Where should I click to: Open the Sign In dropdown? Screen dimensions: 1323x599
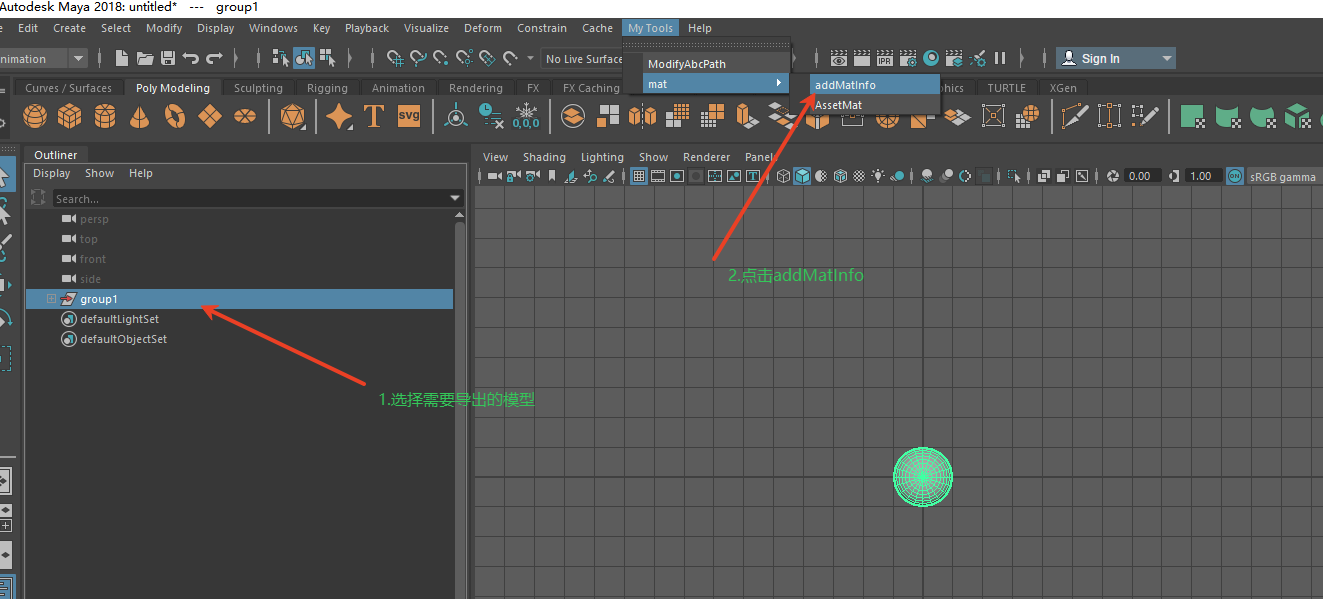tap(1166, 59)
